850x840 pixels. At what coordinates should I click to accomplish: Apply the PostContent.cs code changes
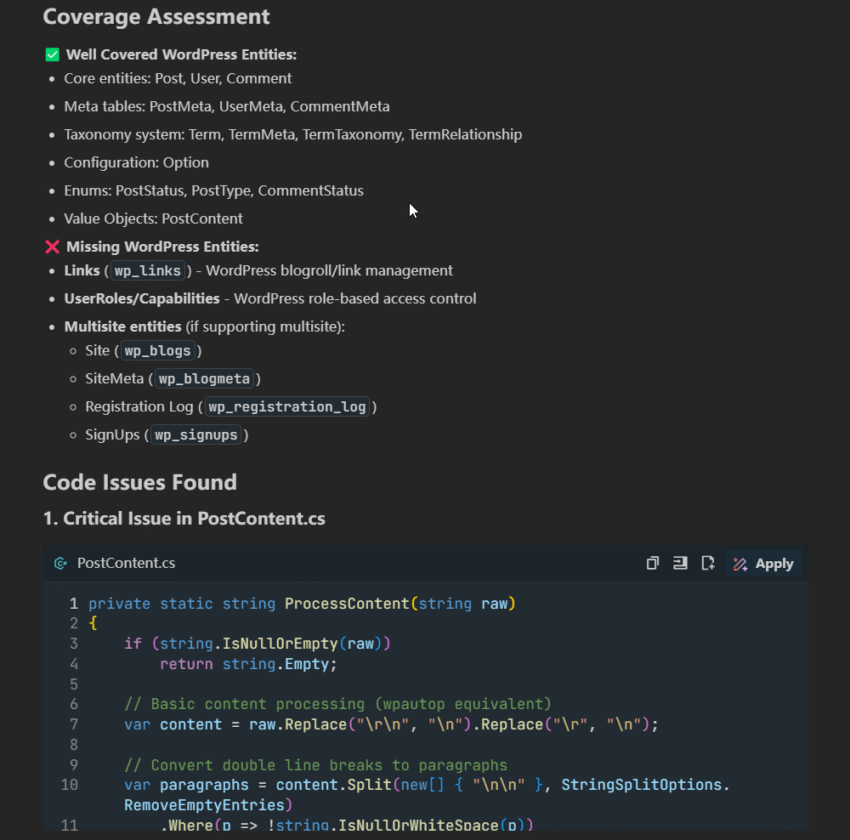point(763,564)
